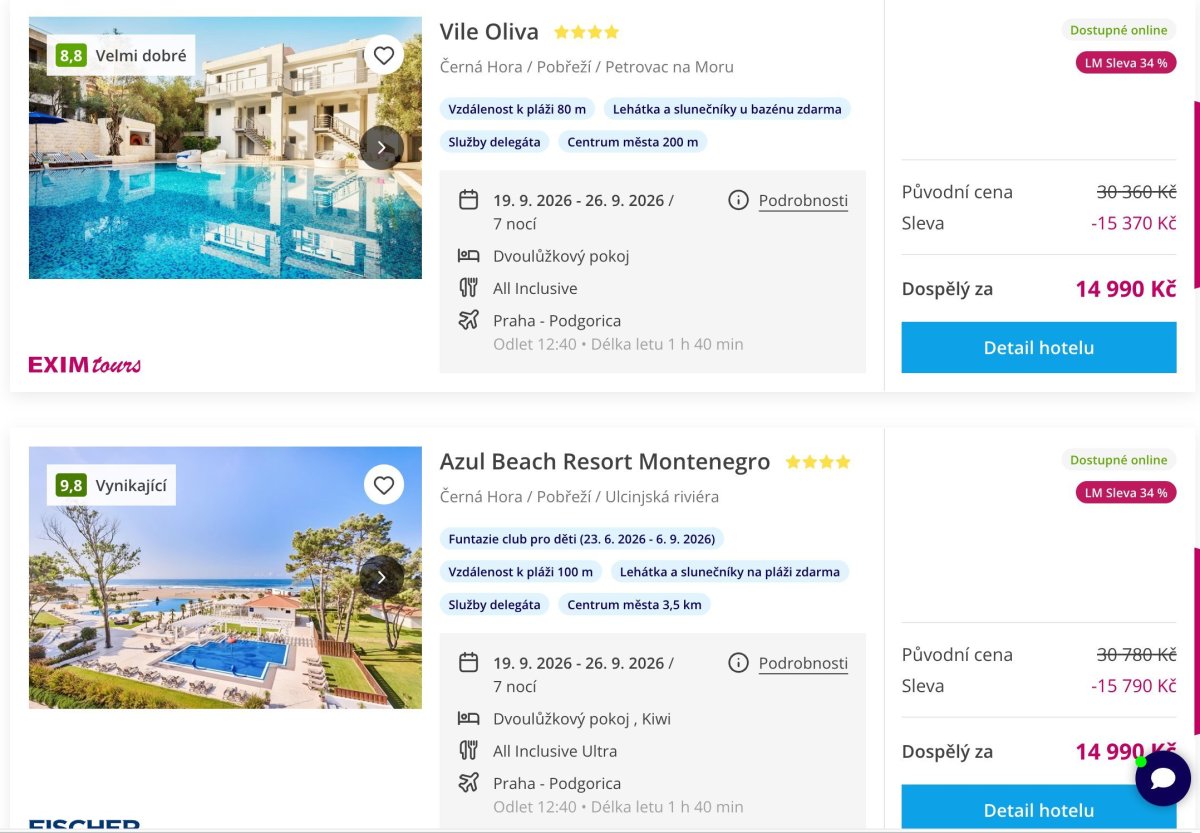Viewport: 1200px width, 833px height.
Task: Click the 9,8 Vynikající rating badge
Action: 111,486
